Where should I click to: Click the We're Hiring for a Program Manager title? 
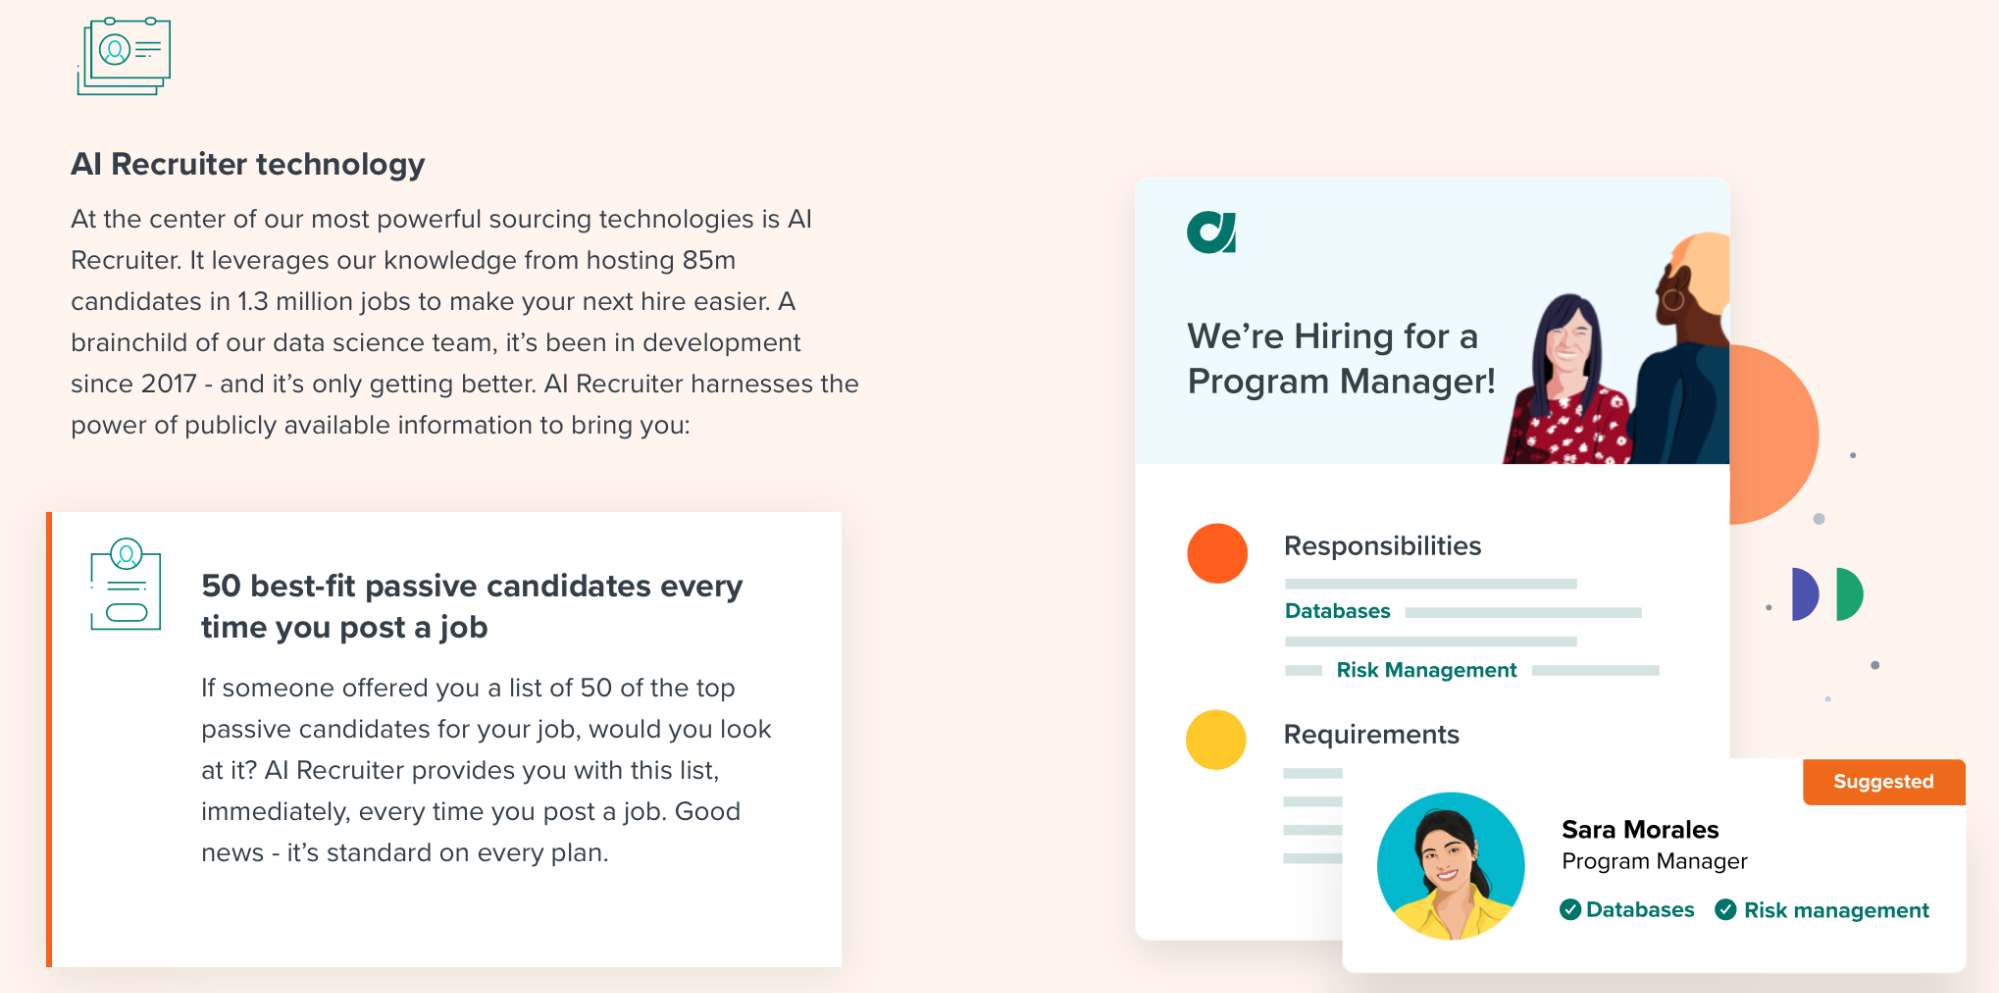pos(1341,358)
